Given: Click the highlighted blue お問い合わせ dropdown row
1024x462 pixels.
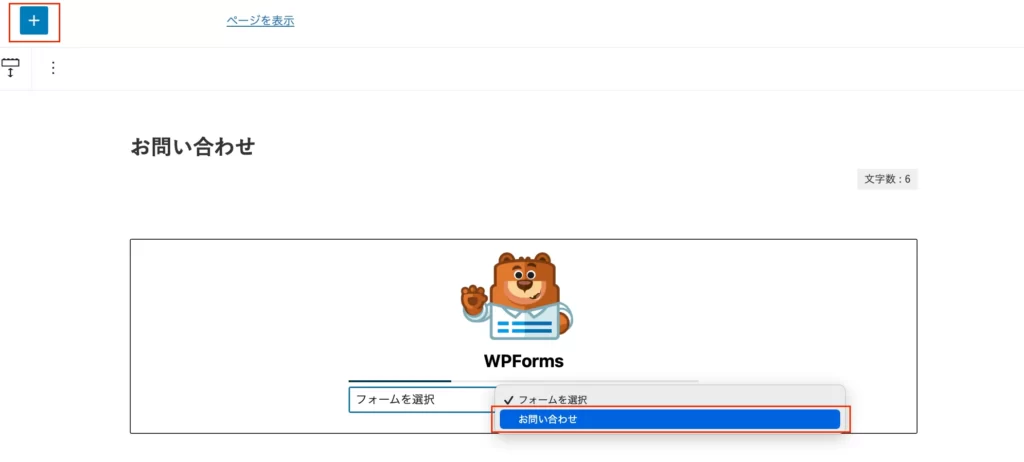Looking at the screenshot, I should tap(670, 420).
